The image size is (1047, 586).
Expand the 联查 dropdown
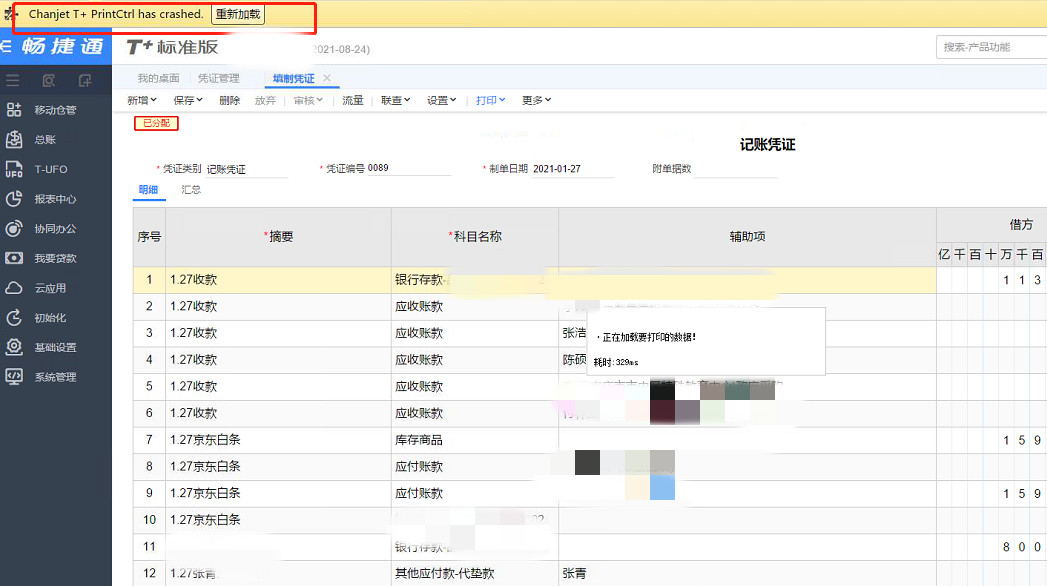coord(395,100)
